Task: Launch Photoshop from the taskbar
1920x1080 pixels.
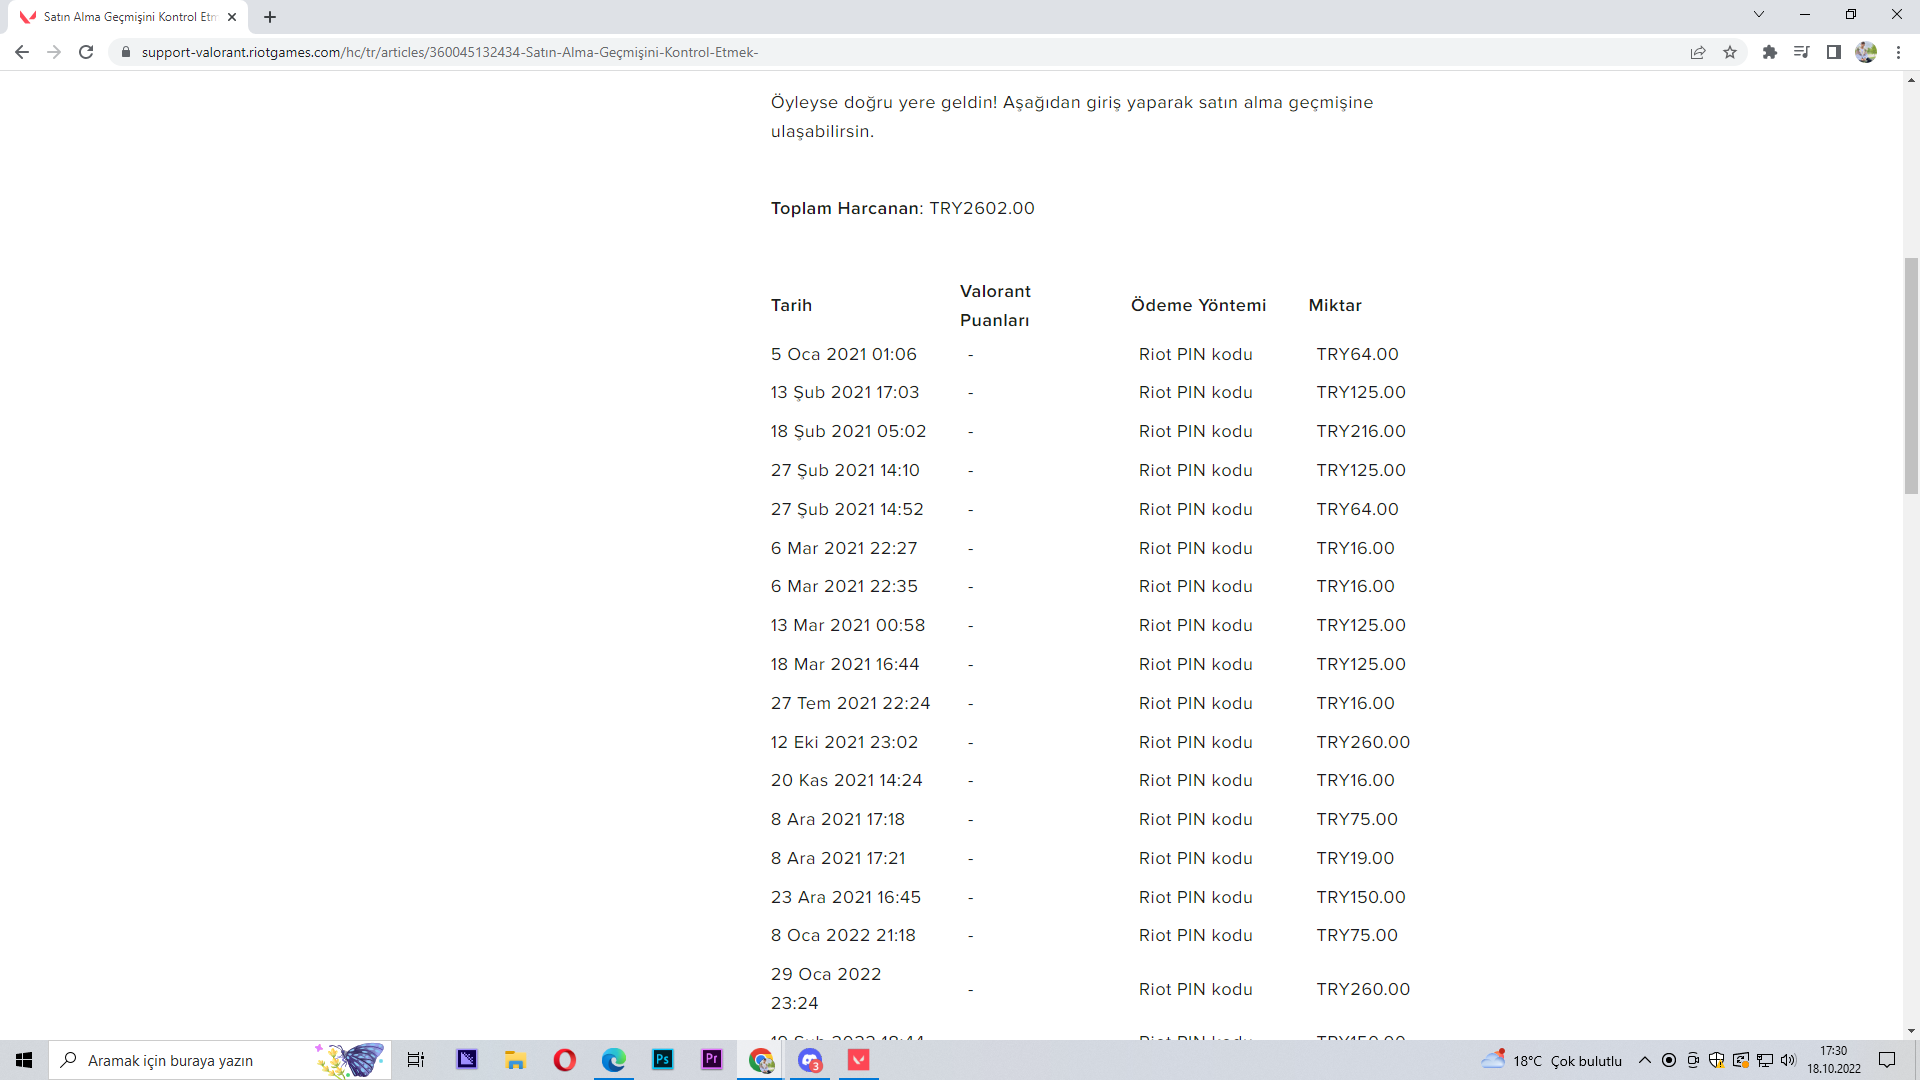Action: point(663,1060)
